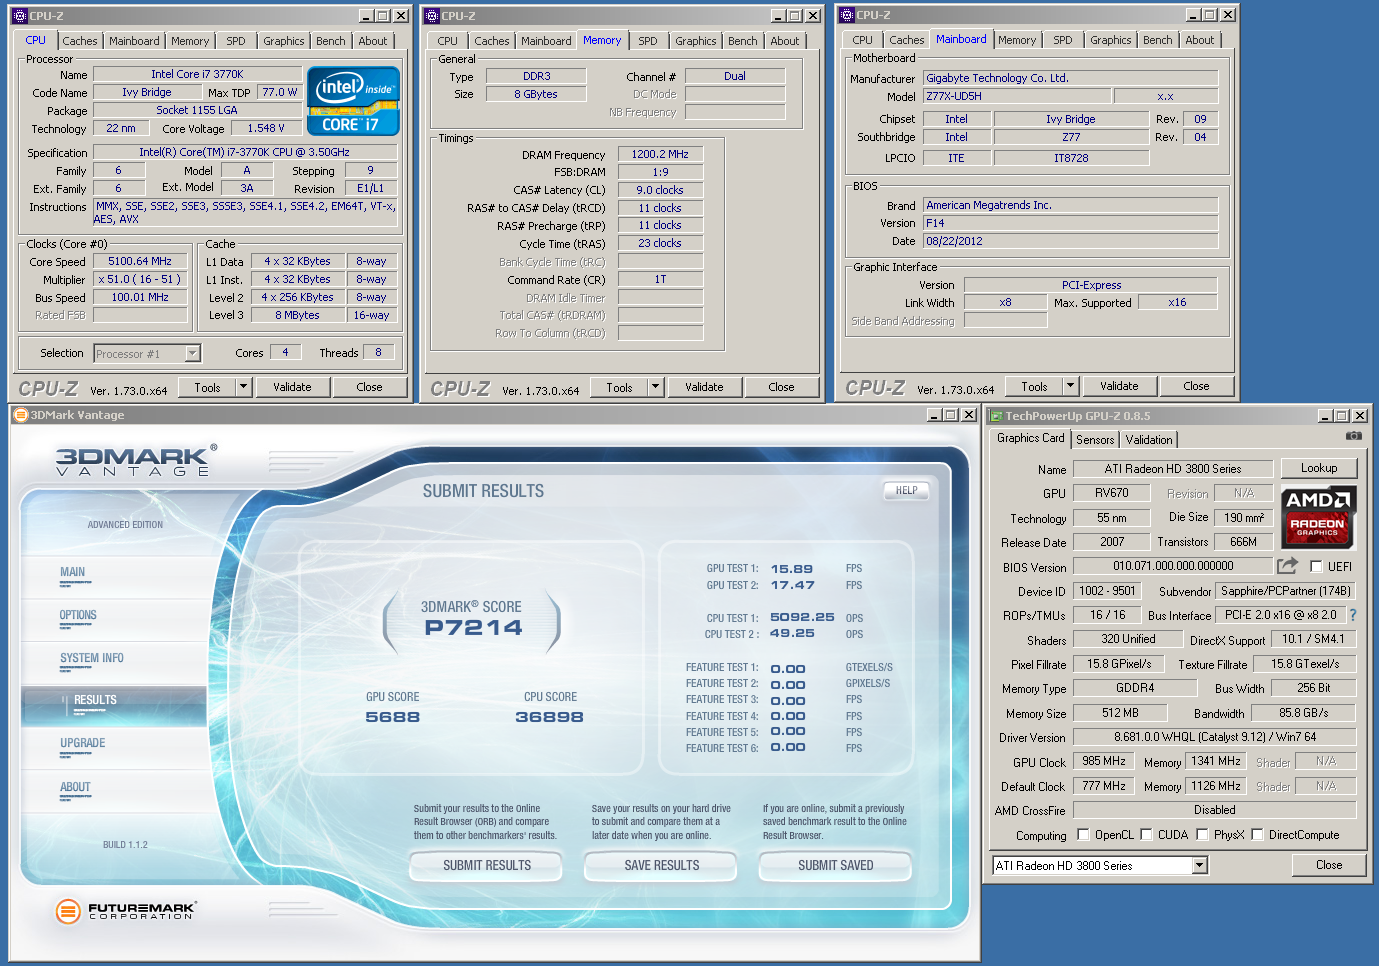Click Validate in CPU-Z Memory window

tap(704, 387)
